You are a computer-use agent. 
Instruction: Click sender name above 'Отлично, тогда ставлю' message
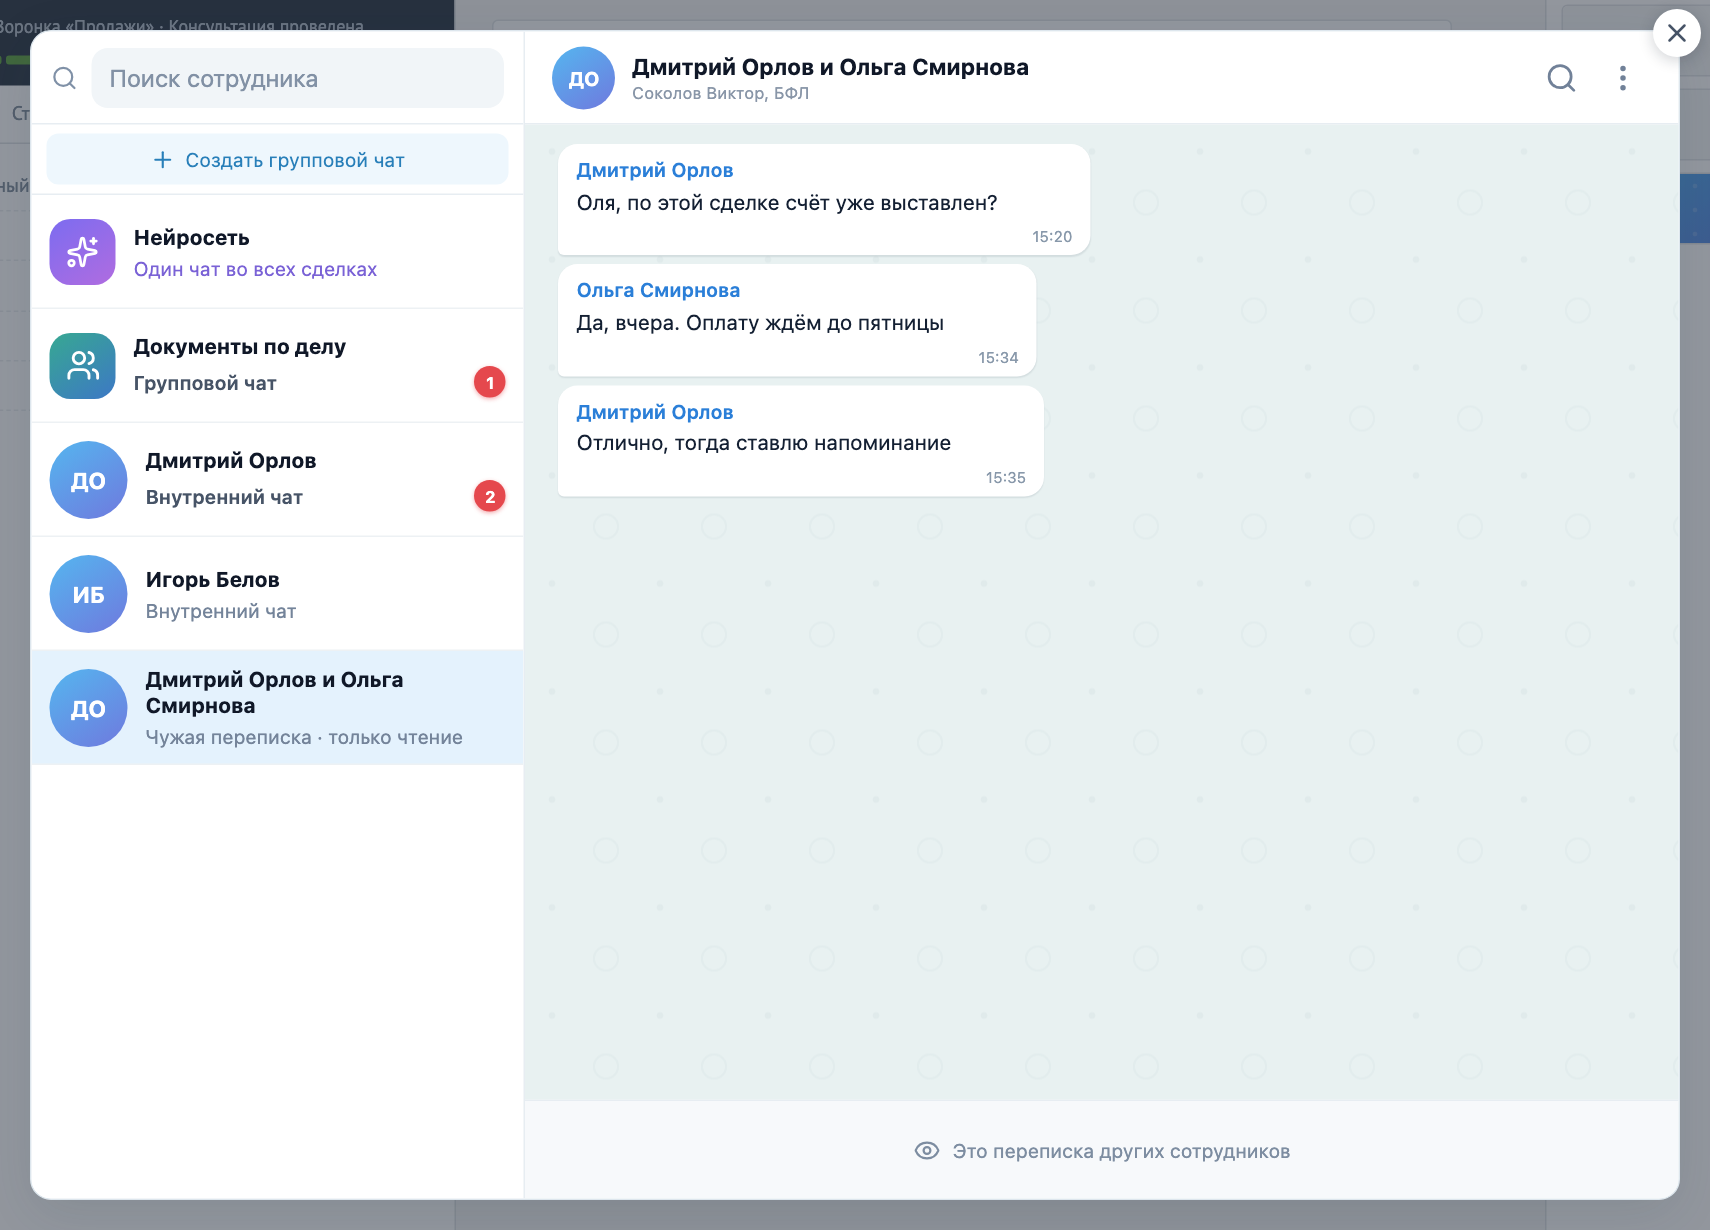[x=655, y=412]
